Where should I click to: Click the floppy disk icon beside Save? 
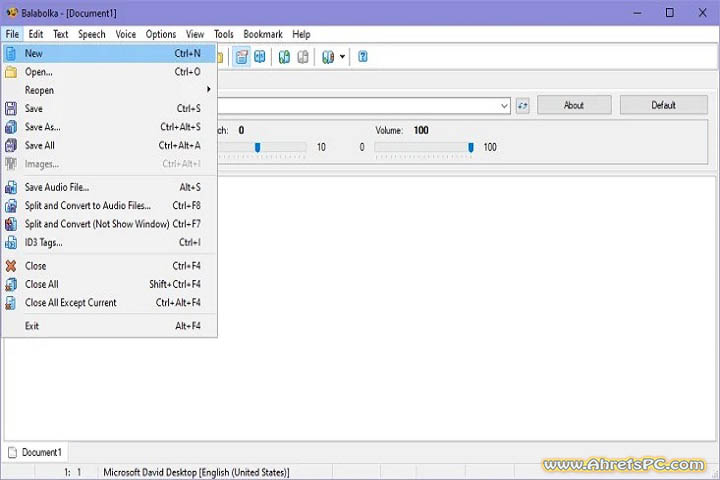pos(11,109)
